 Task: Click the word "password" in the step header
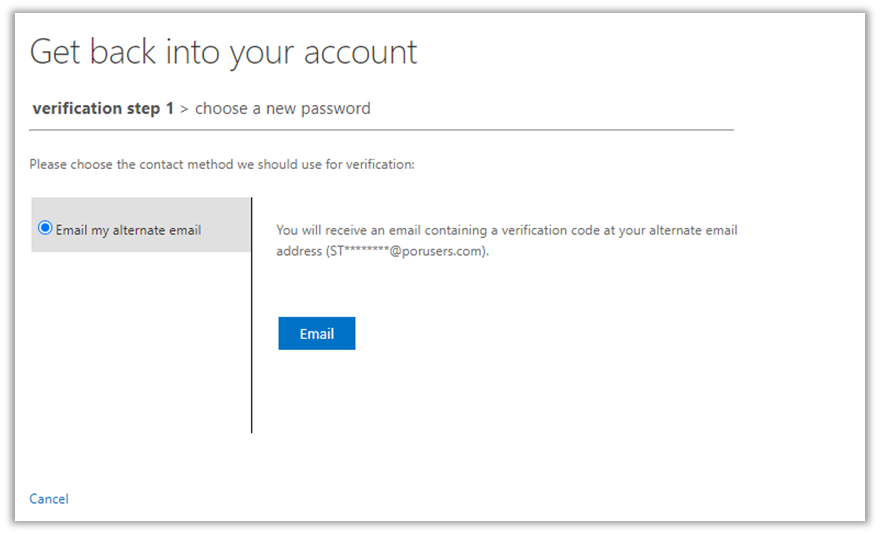pos(336,109)
